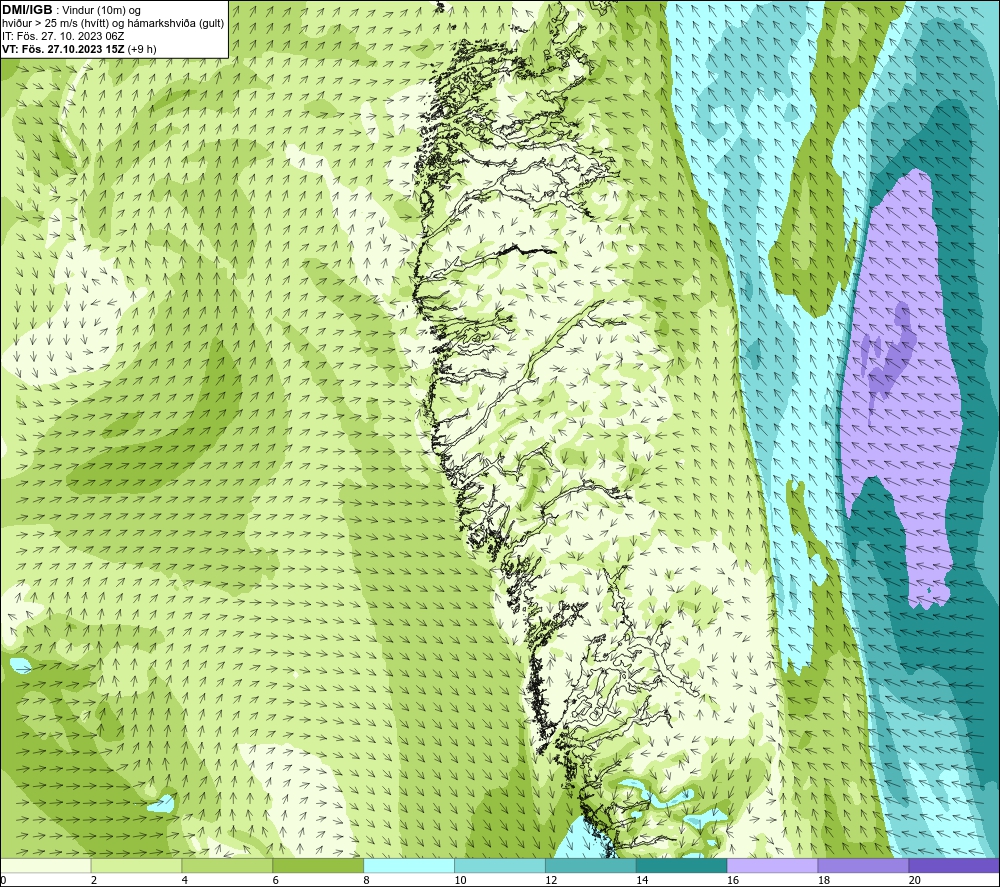This screenshot has height=887, width=1000.
Task: Click the "DMI/IGB" title text
Action: click(27, 10)
